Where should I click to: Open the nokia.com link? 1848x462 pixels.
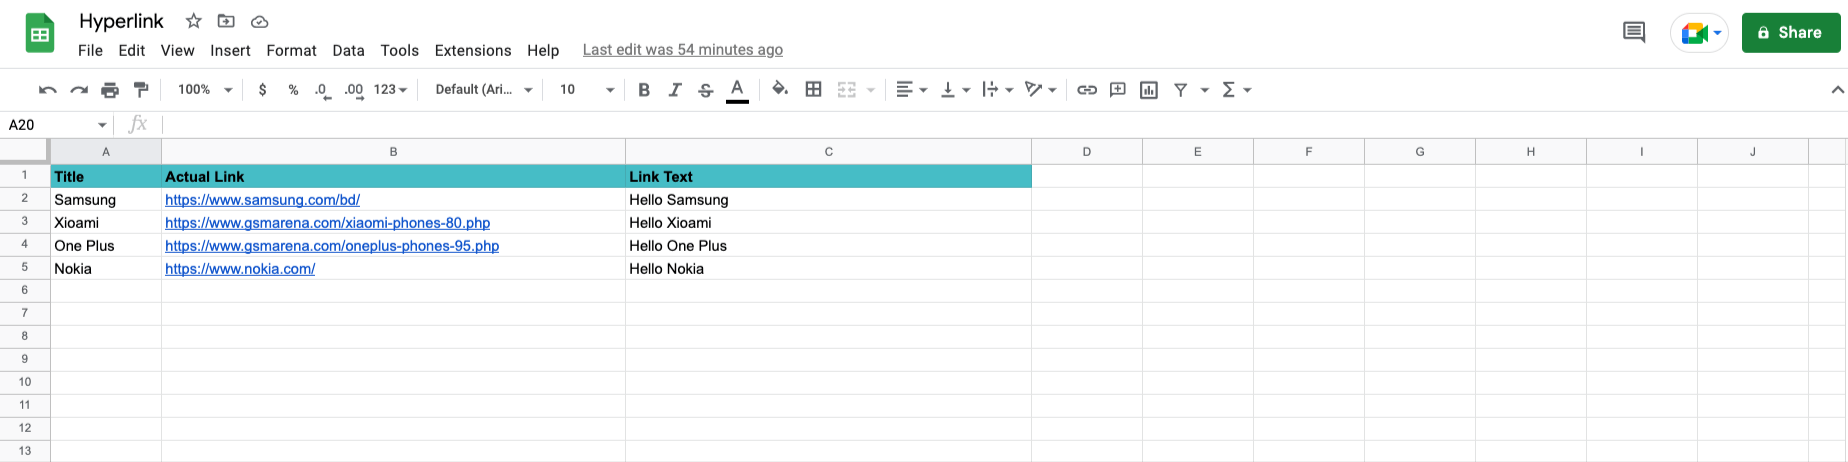[240, 269]
